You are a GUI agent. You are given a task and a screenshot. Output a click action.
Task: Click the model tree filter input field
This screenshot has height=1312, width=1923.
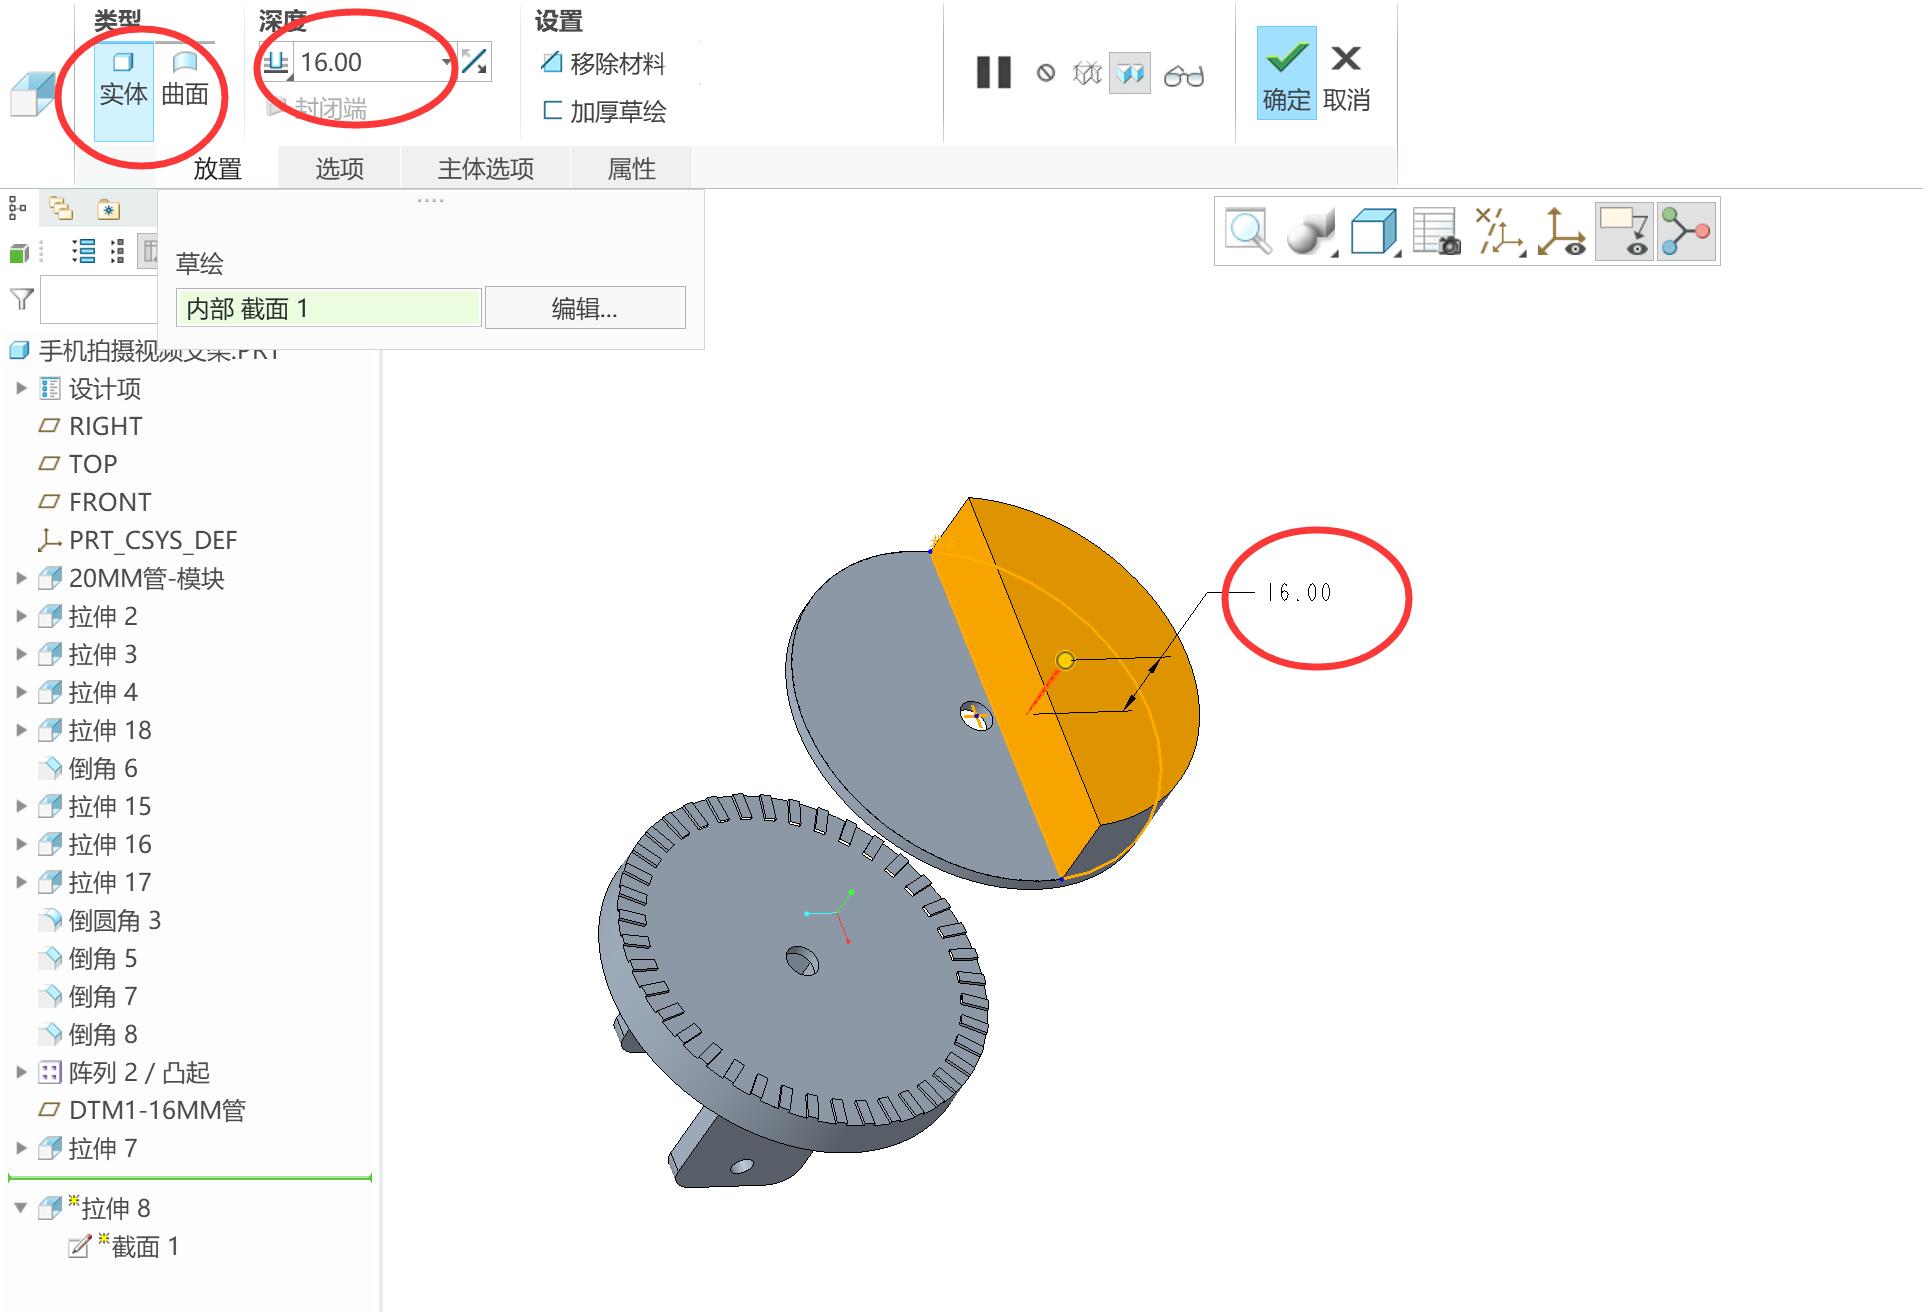[x=98, y=300]
